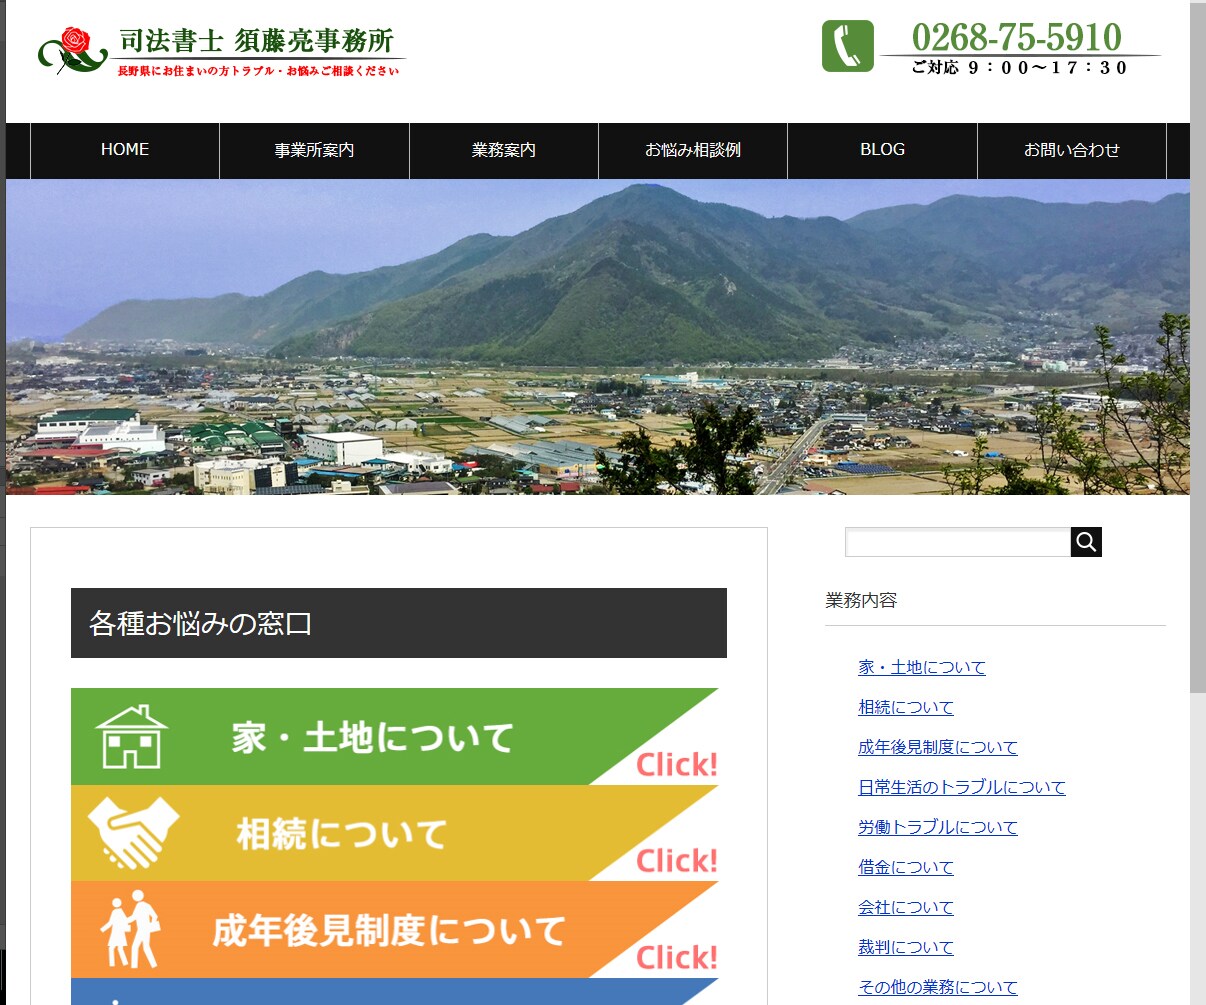Click the 司法書士 須藤亮事務所 site title
This screenshot has width=1206, height=1005.
257,40
